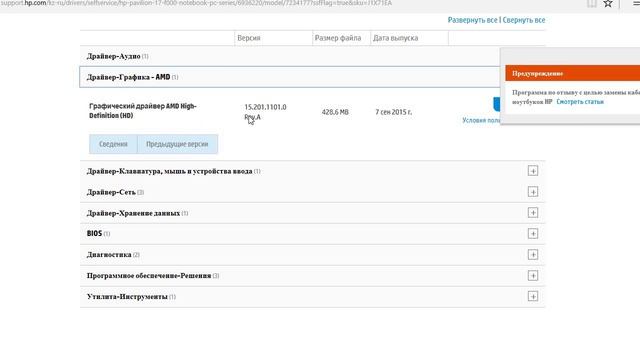Viewport: 640px width, 360px height.
Task: Select the version text 15.201.1101.0
Action: pyautogui.click(x=265, y=107)
